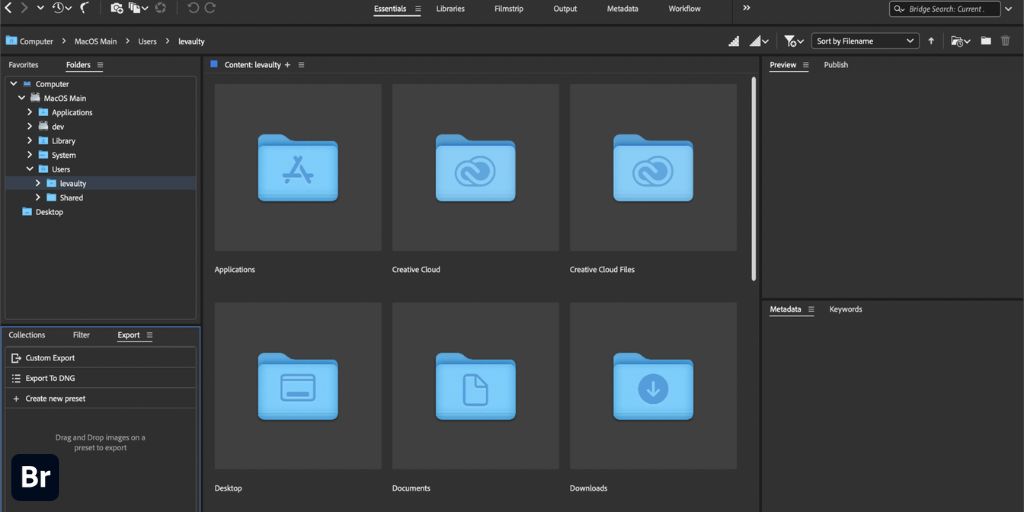This screenshot has height=512, width=1024.
Task: Select the Creative Cloud folder thumbnail
Action: coord(475,167)
